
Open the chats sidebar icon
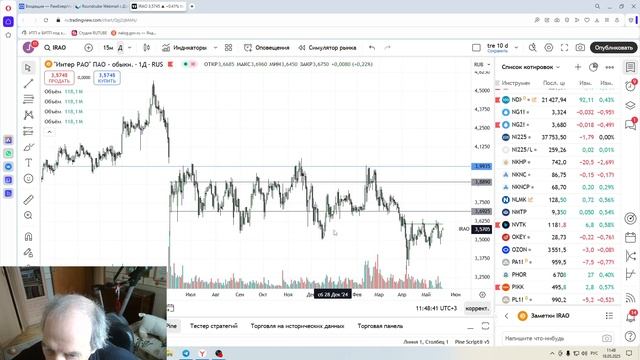[631, 124]
